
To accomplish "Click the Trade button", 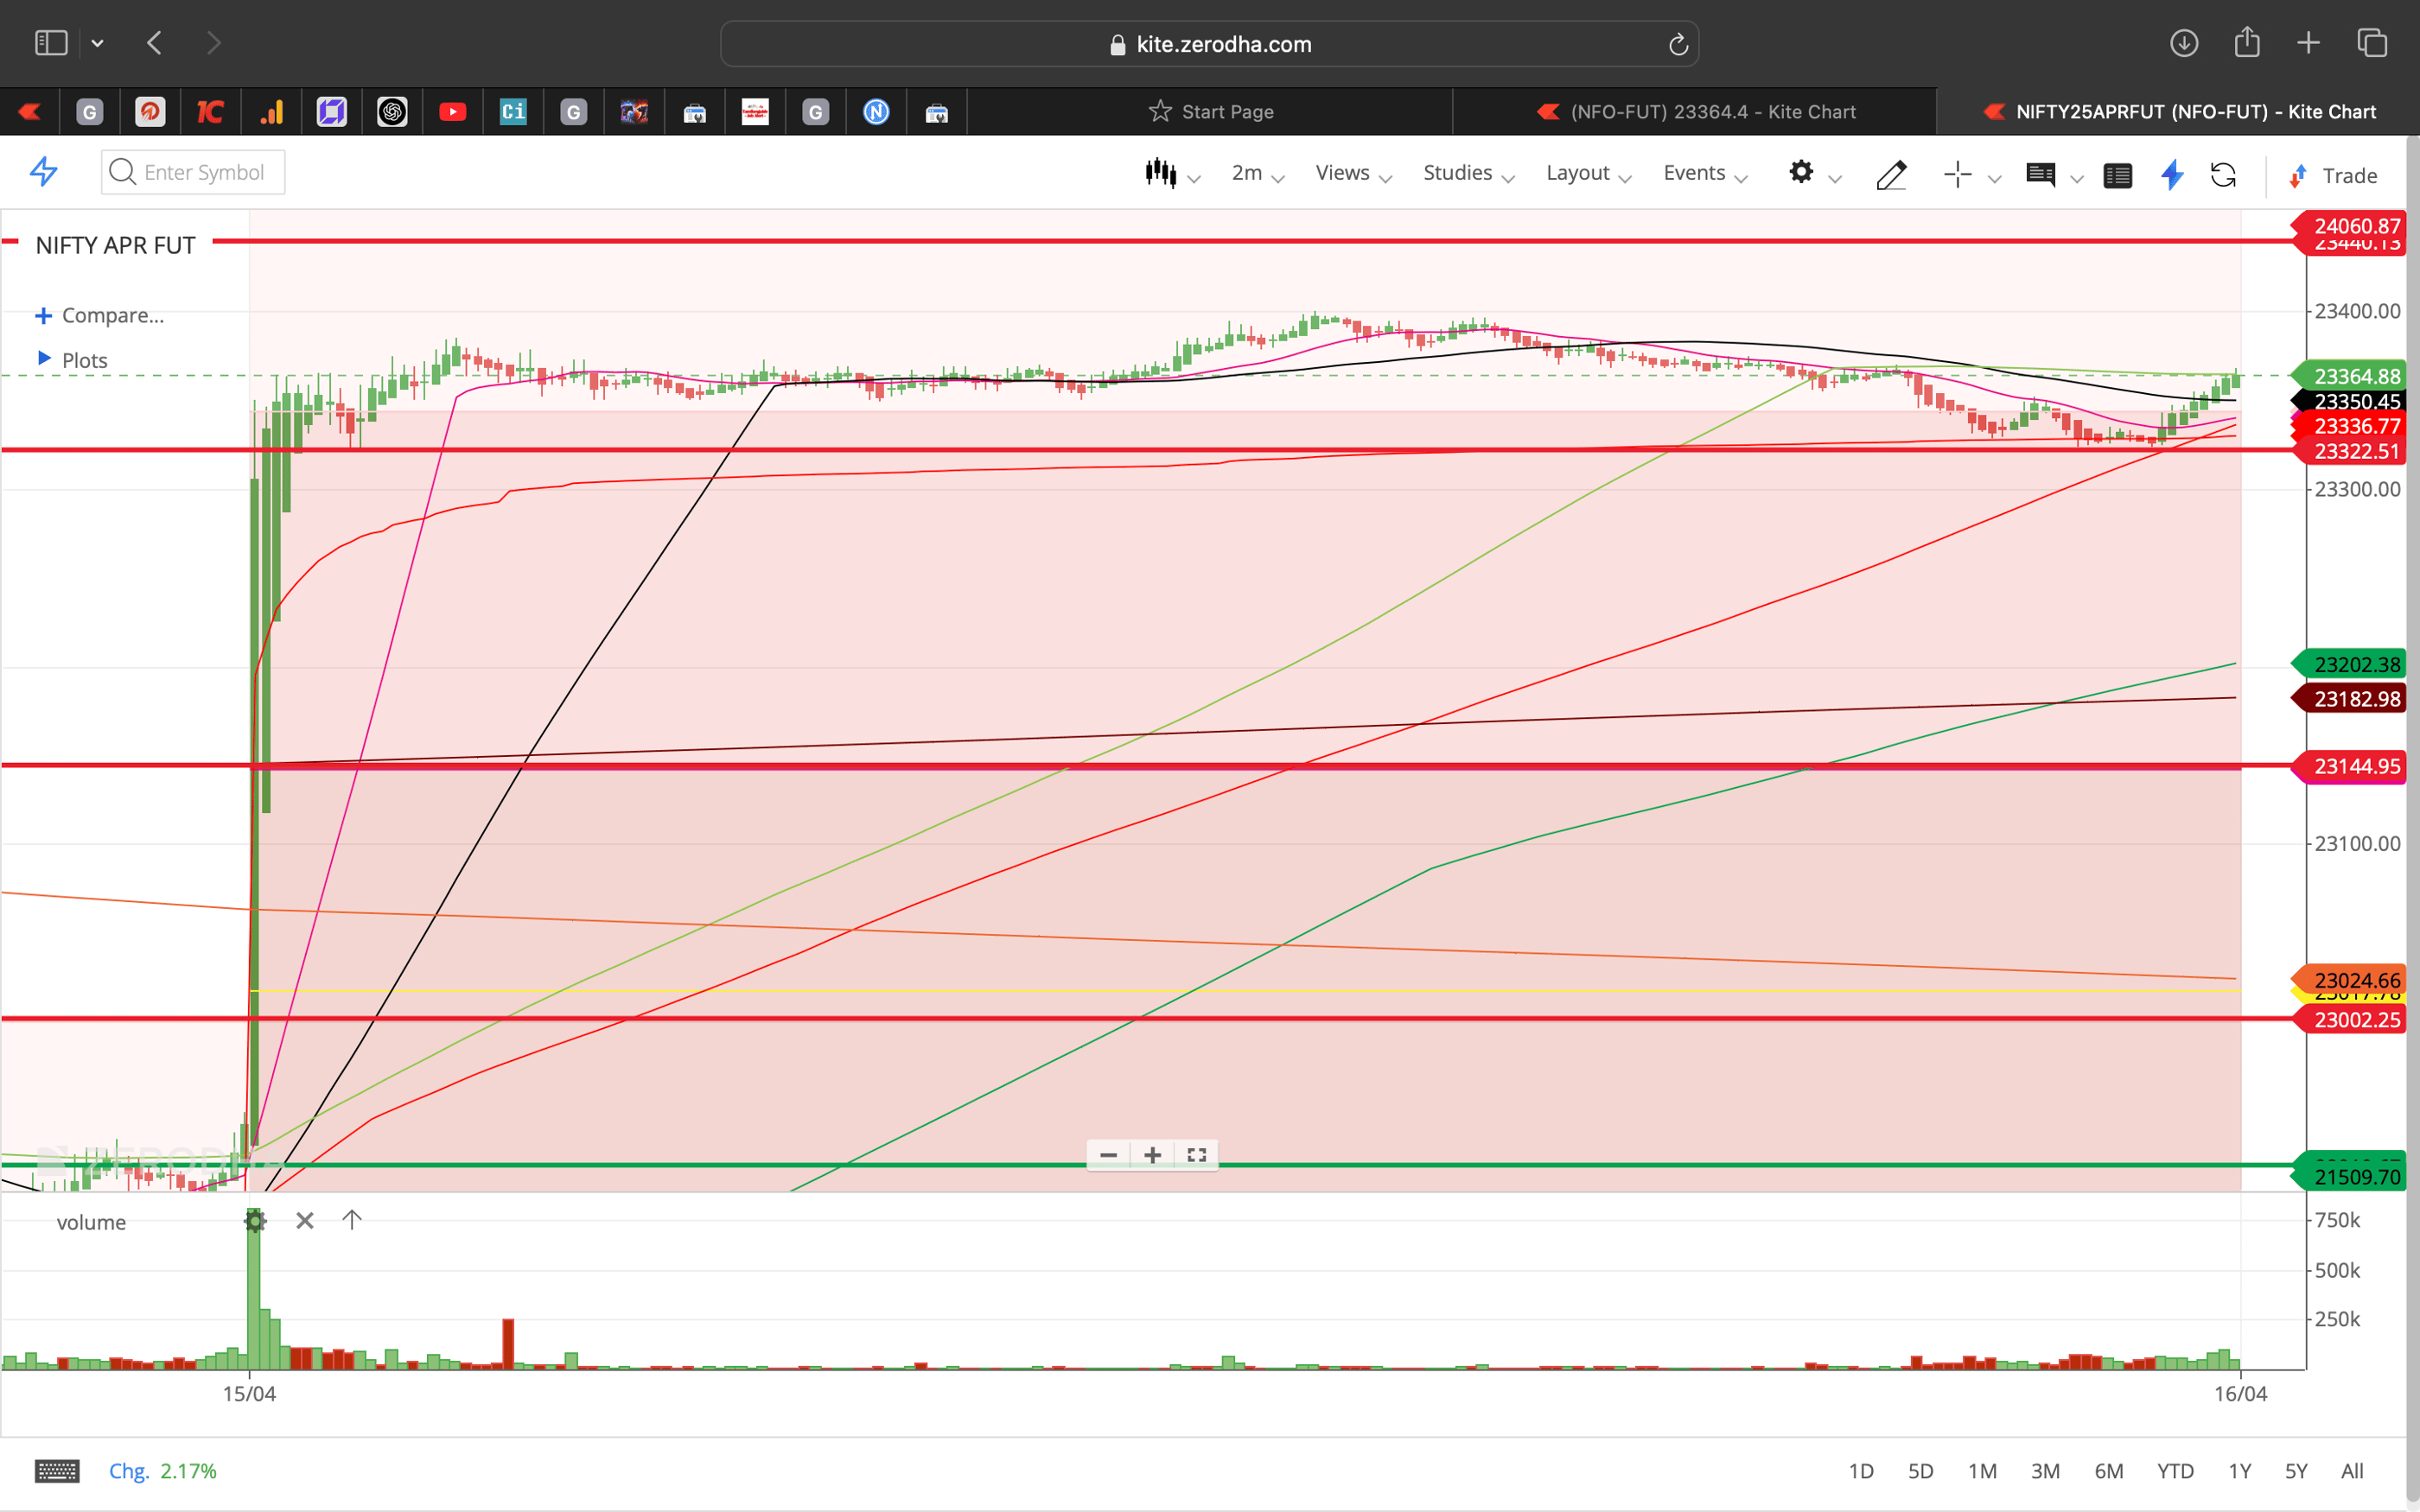I will point(2346,175).
